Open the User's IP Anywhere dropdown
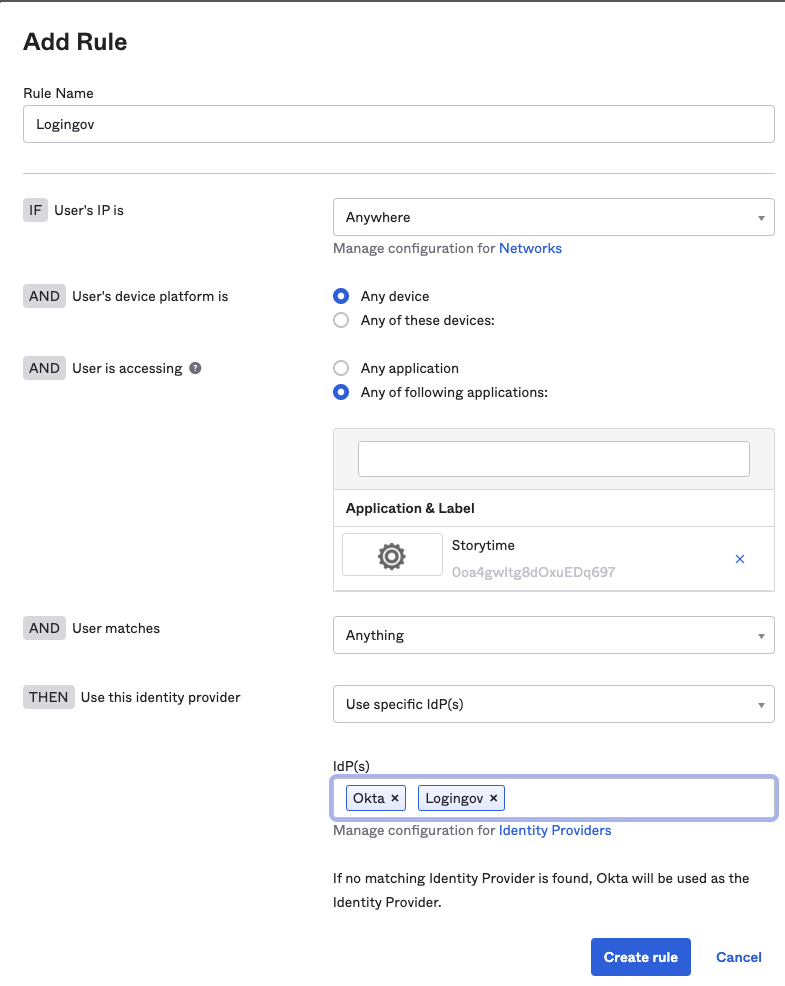Screen dimensions: 785x986 pos(553,217)
